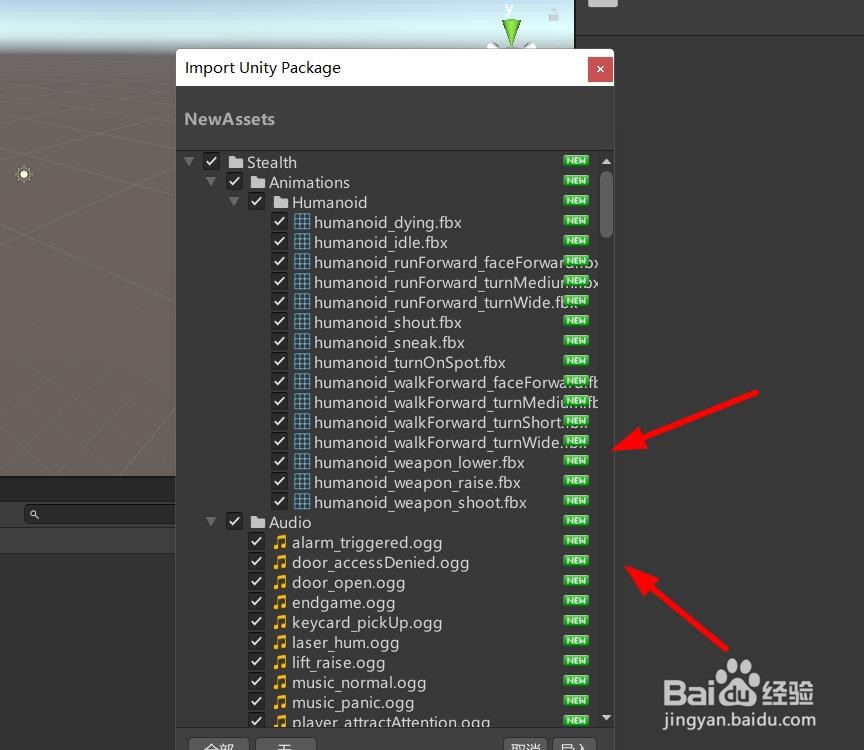Click the laser_hum.ogg audio icon
Viewport: 864px width, 750px height.
(280, 642)
